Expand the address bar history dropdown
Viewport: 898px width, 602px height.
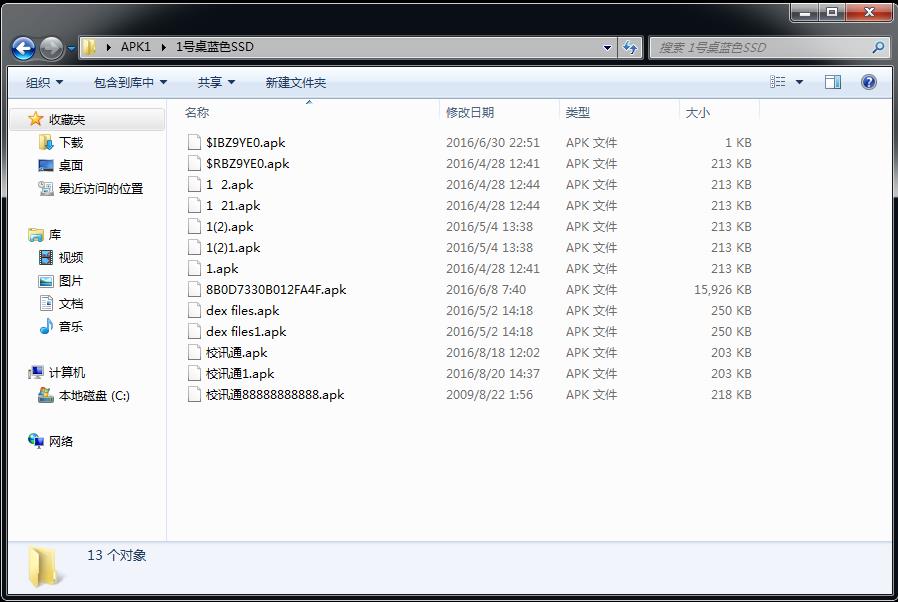click(x=608, y=47)
